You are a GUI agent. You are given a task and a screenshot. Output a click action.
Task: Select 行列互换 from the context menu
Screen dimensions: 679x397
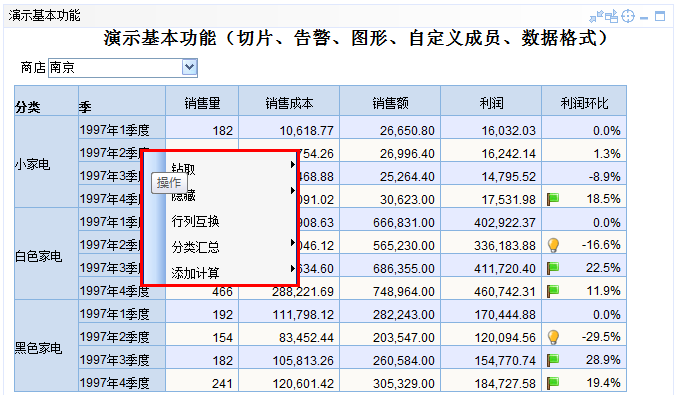coord(195,221)
